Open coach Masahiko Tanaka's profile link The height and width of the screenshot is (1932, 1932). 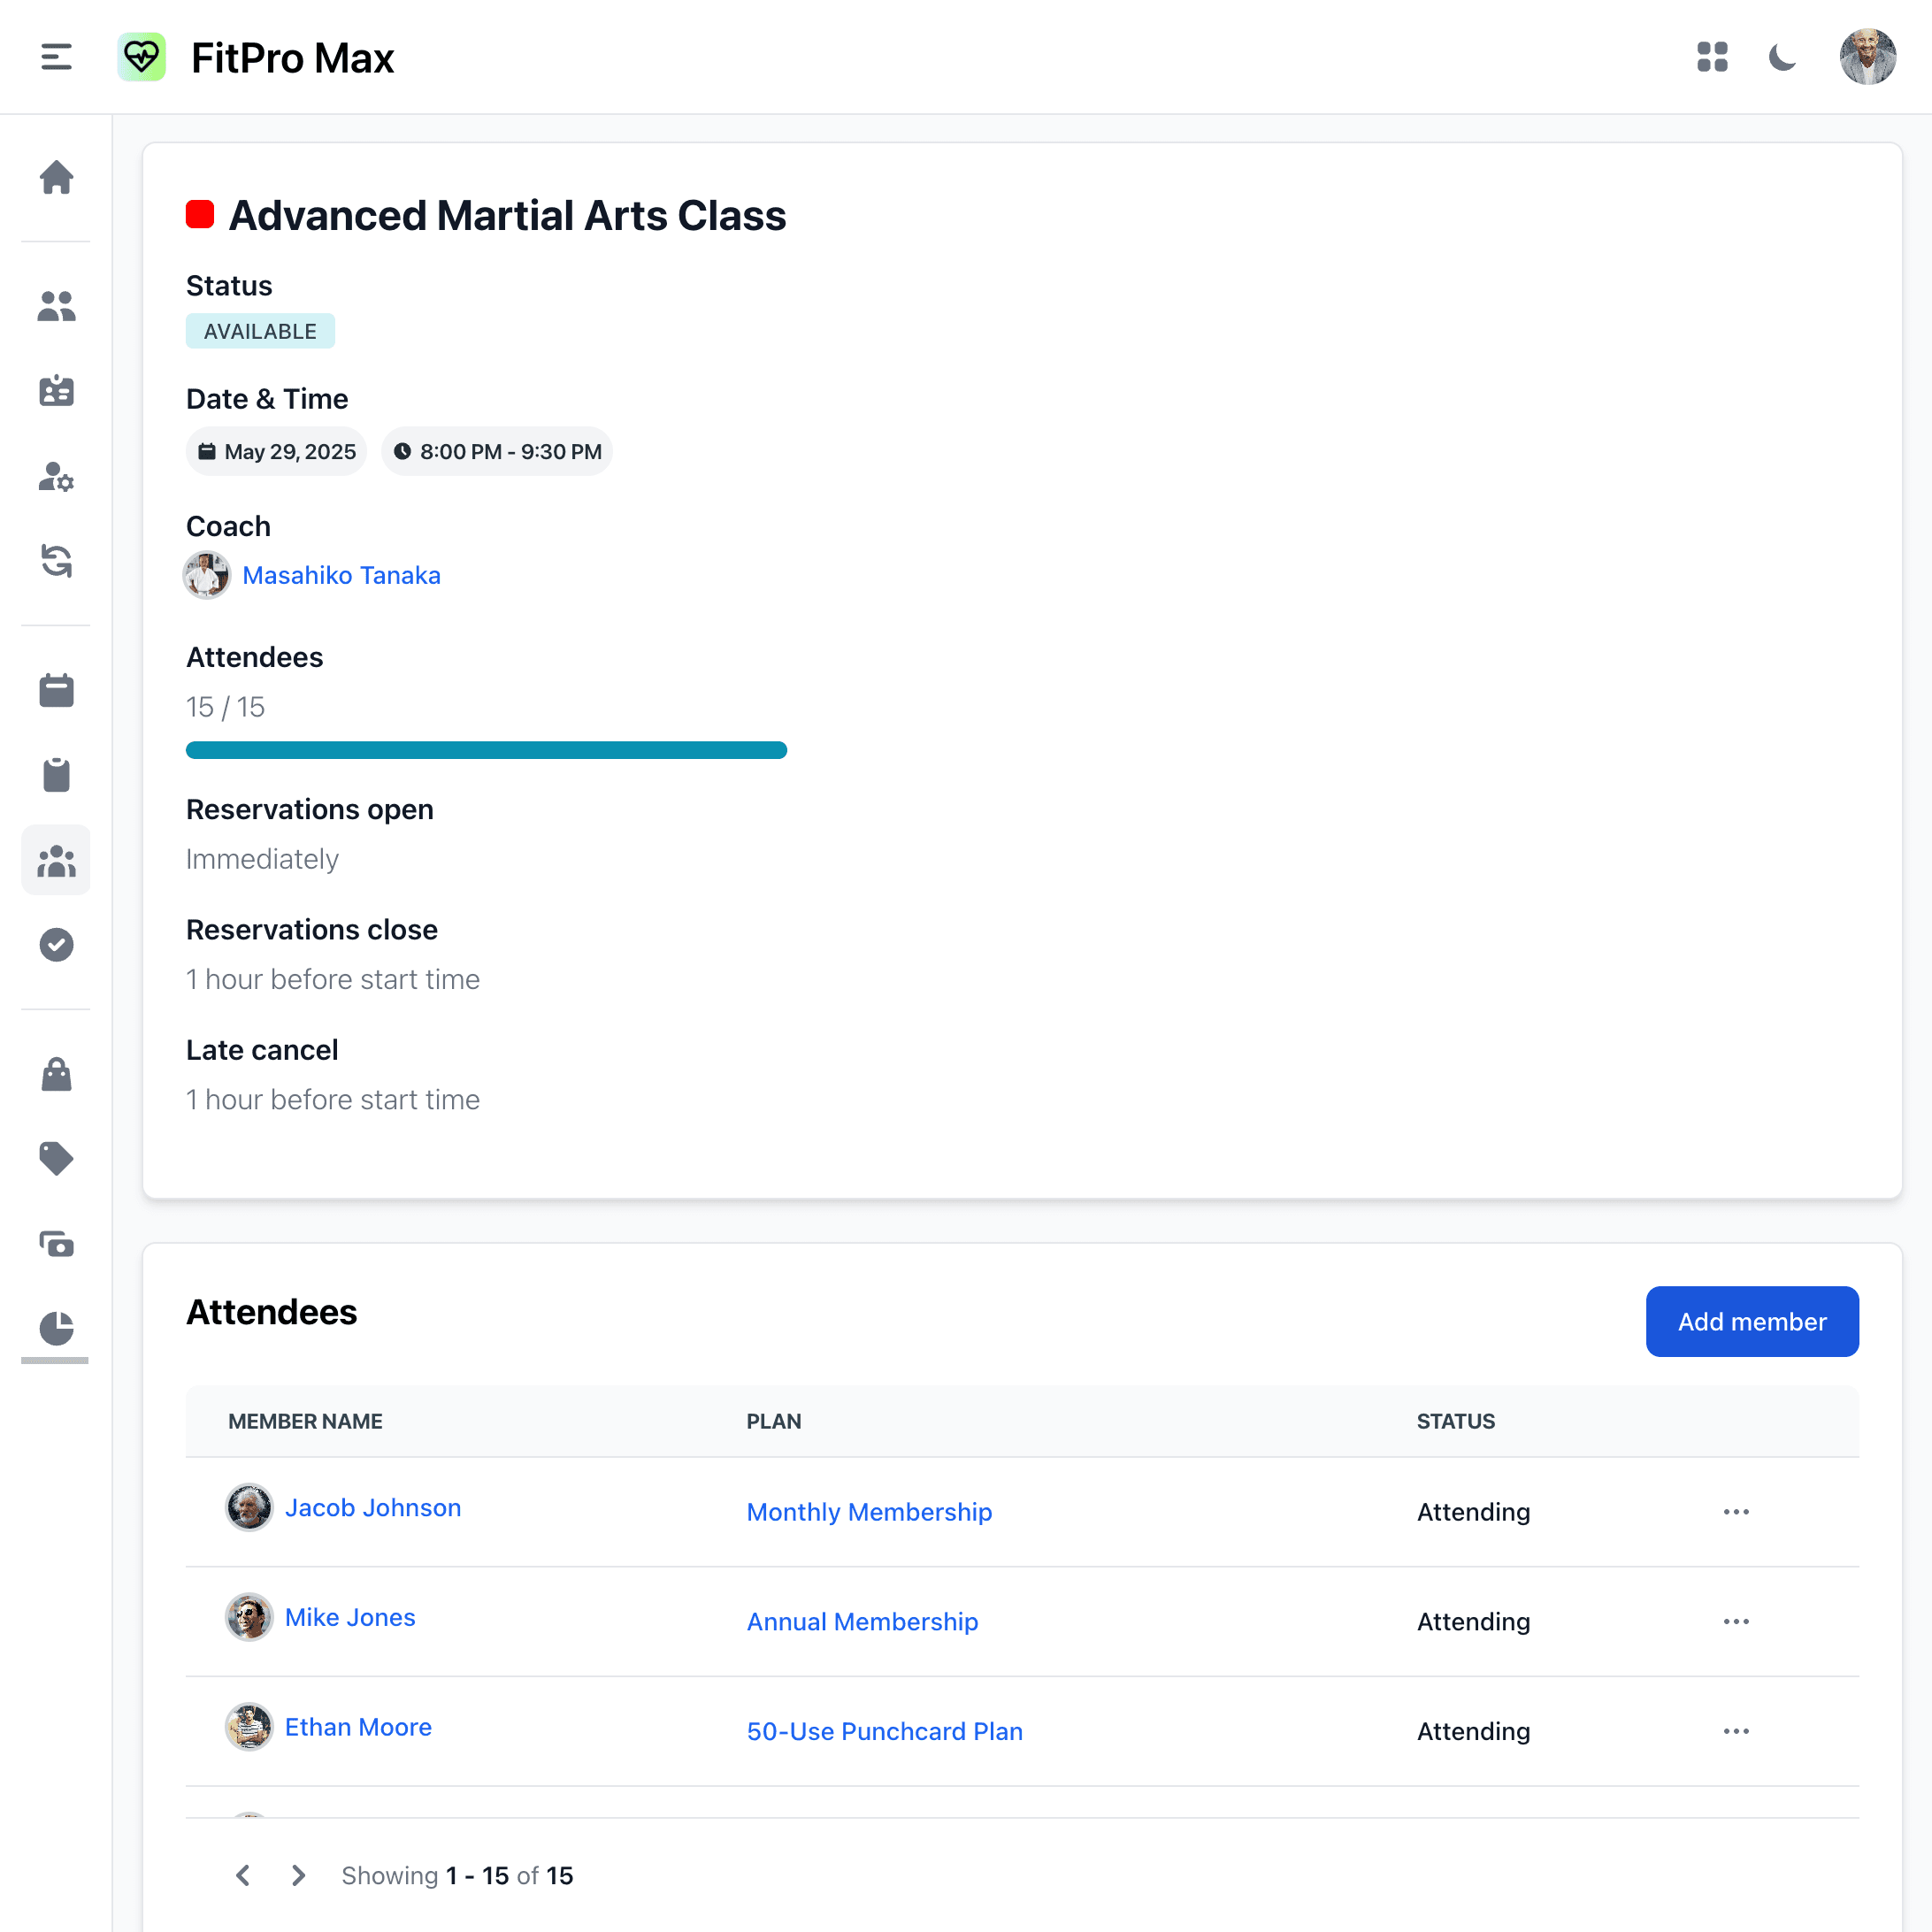(x=341, y=575)
